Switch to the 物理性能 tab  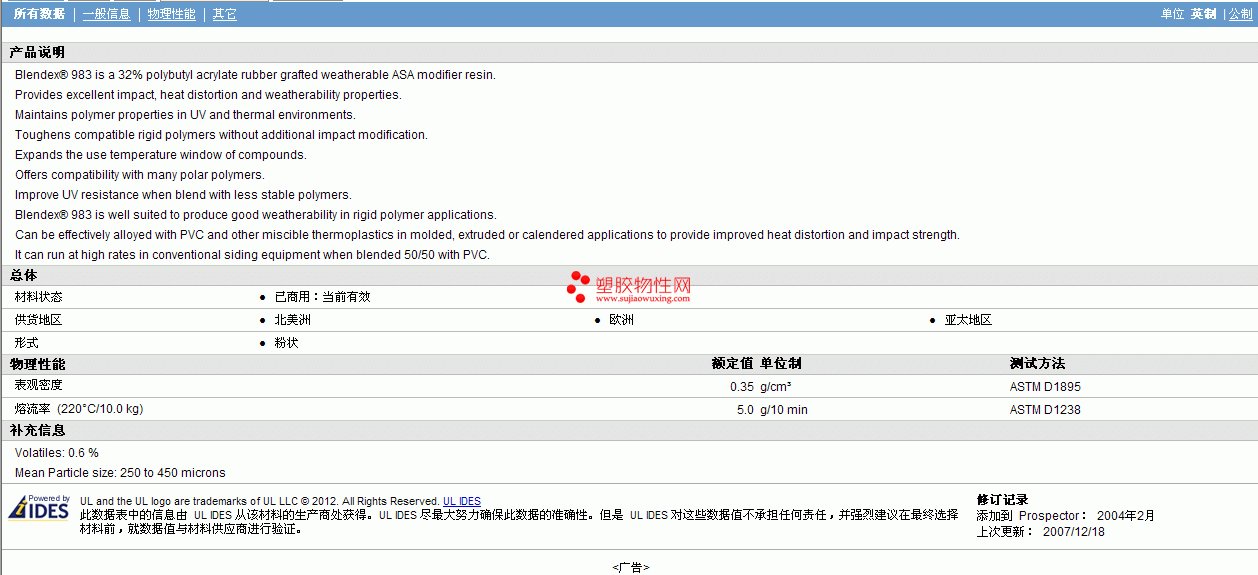pyautogui.click(x=171, y=14)
